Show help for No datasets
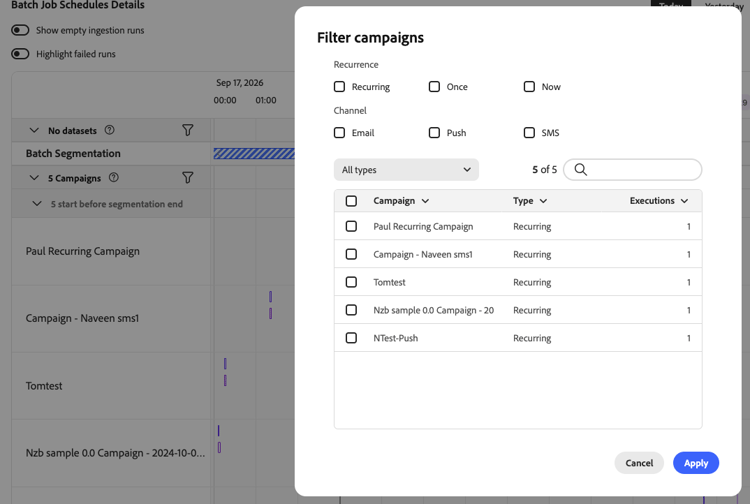This screenshot has height=504, width=750. (x=110, y=130)
